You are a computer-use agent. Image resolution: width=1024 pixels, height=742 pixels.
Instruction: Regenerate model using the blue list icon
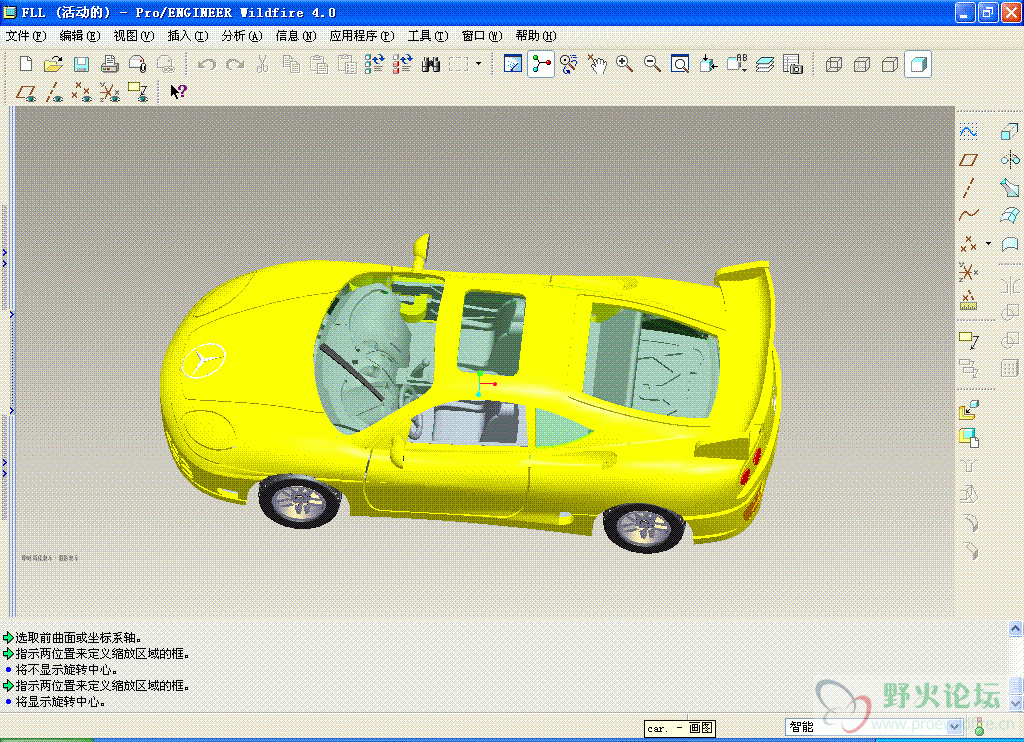[x=374, y=64]
